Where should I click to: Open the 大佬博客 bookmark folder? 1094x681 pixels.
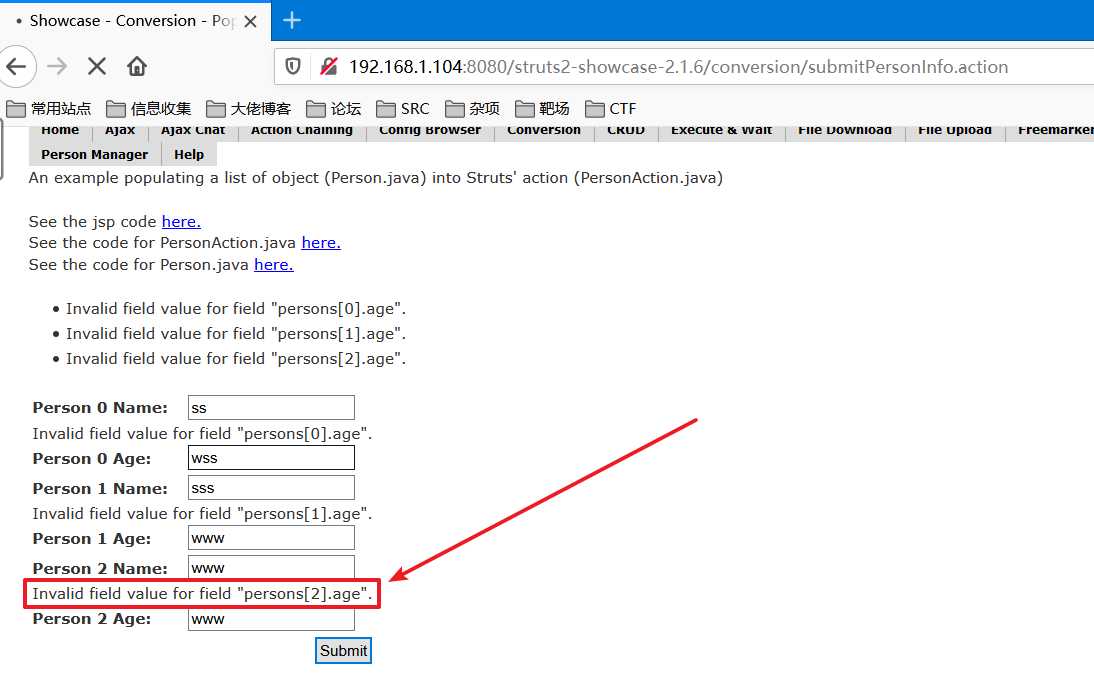[248, 109]
